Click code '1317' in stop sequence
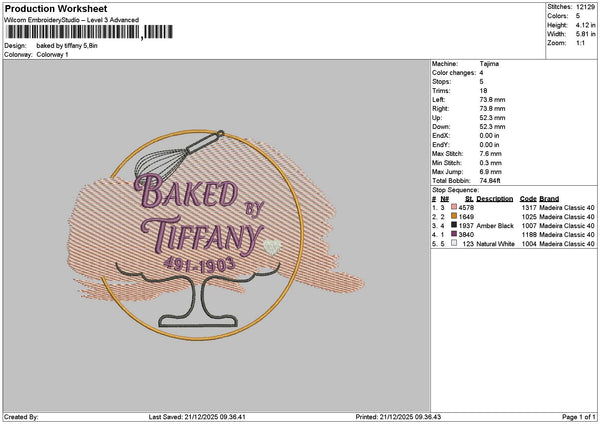The image size is (600, 424). pyautogui.click(x=529, y=207)
